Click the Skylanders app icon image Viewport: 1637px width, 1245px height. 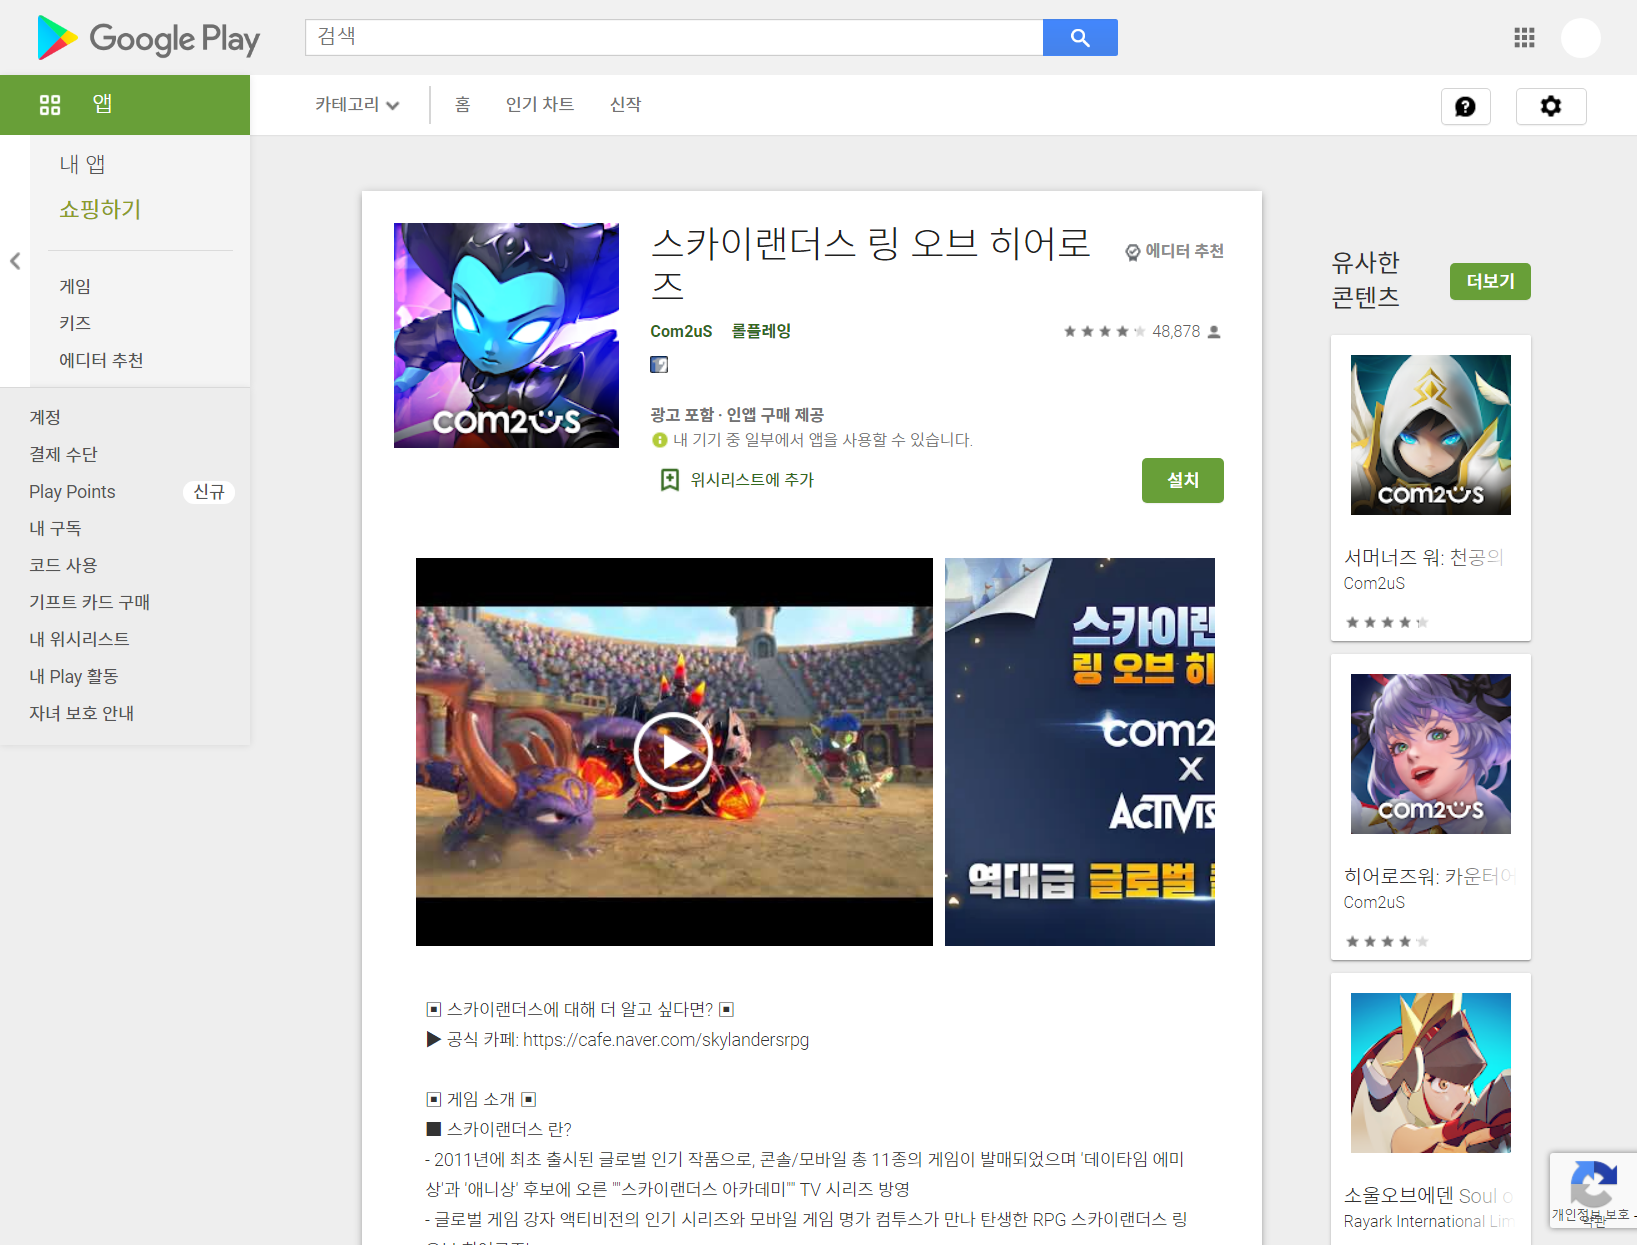506,335
